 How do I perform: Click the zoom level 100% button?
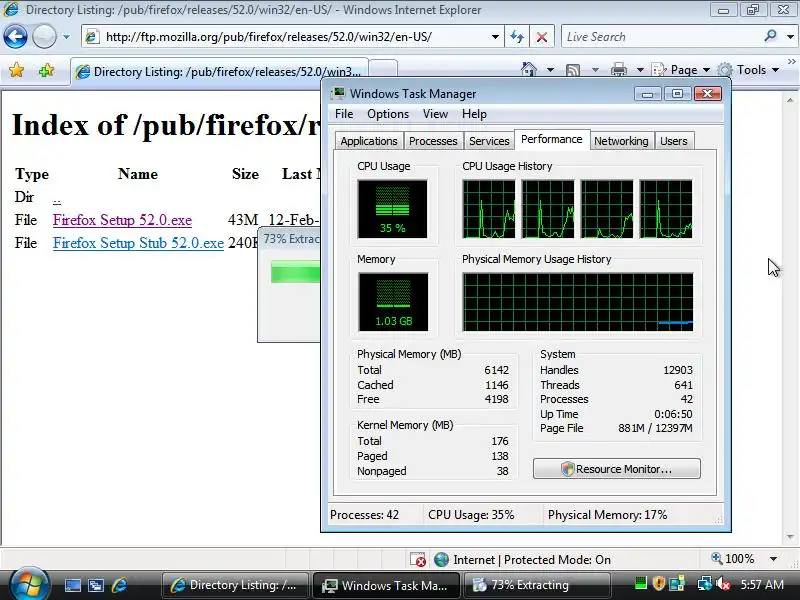pos(733,559)
